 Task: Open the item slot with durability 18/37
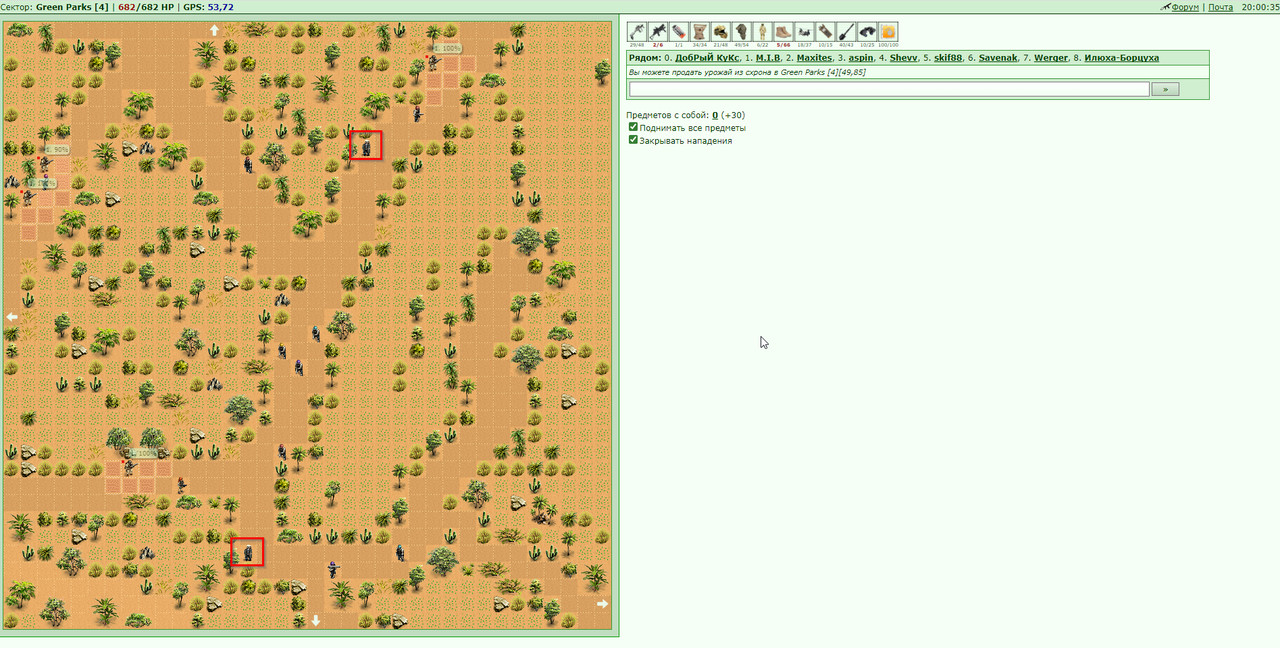point(804,32)
